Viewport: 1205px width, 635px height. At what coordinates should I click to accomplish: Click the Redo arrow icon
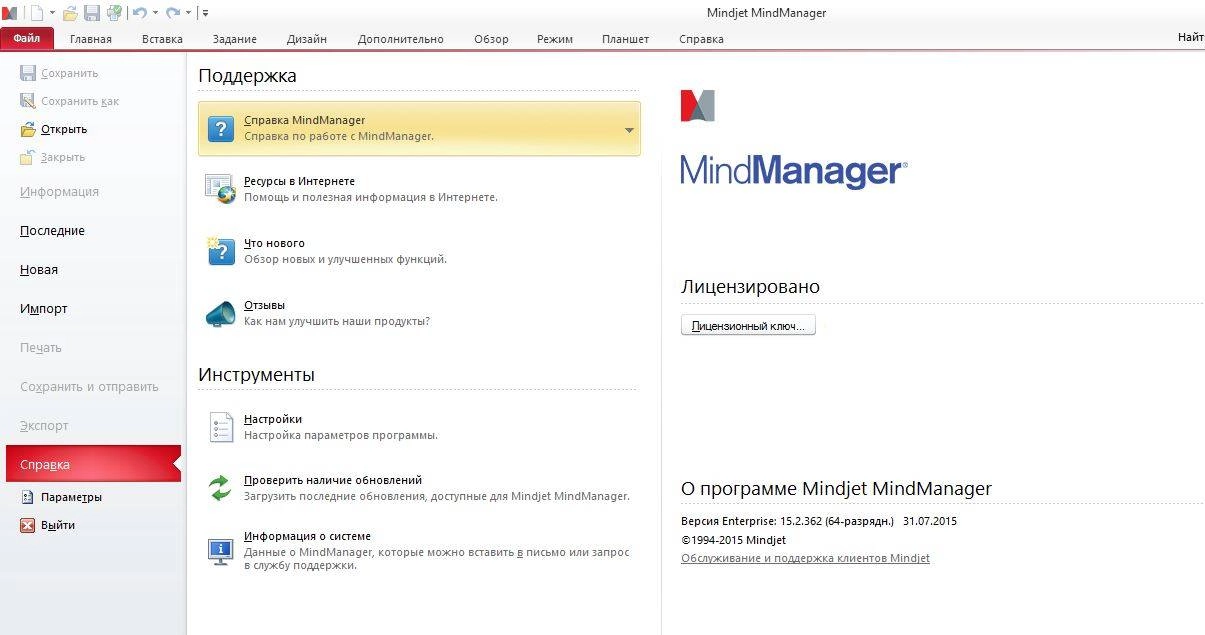point(173,13)
